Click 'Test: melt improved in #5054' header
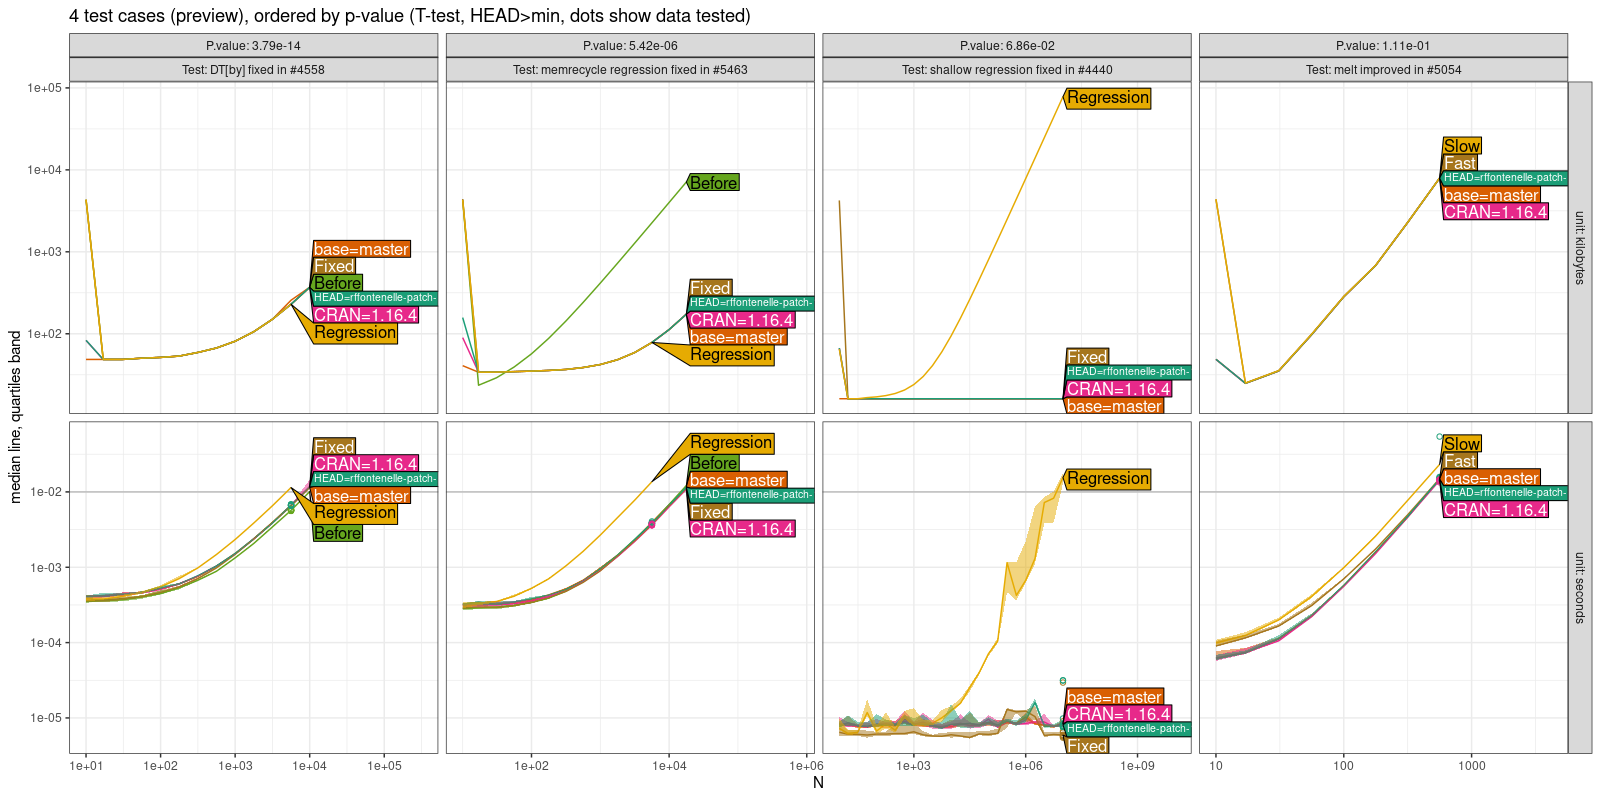Screen dimensions: 1600x800 pos(1383,70)
